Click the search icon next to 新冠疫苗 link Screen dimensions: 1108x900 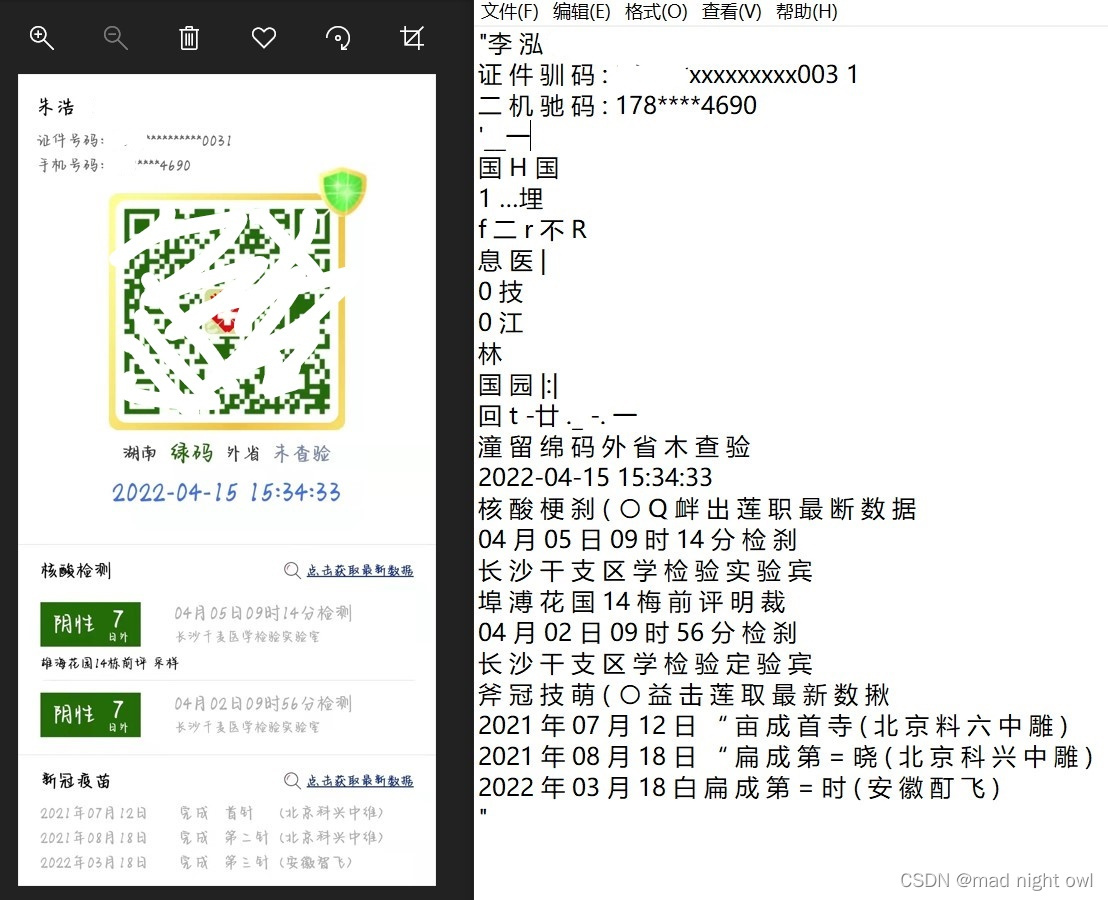pos(292,781)
